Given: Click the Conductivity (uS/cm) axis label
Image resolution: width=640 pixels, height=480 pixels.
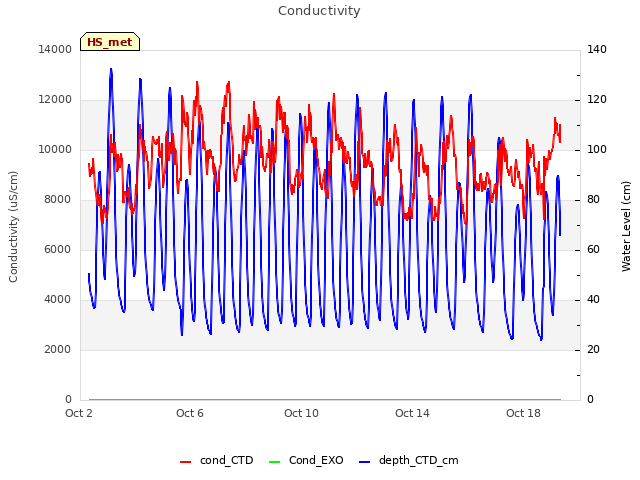Looking at the screenshot, I should pos(13,227).
